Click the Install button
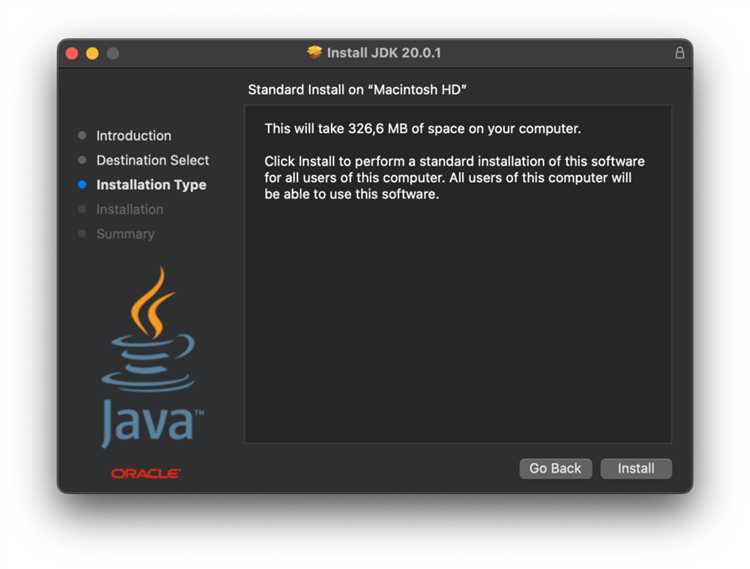This screenshot has width=750, height=569. point(636,468)
